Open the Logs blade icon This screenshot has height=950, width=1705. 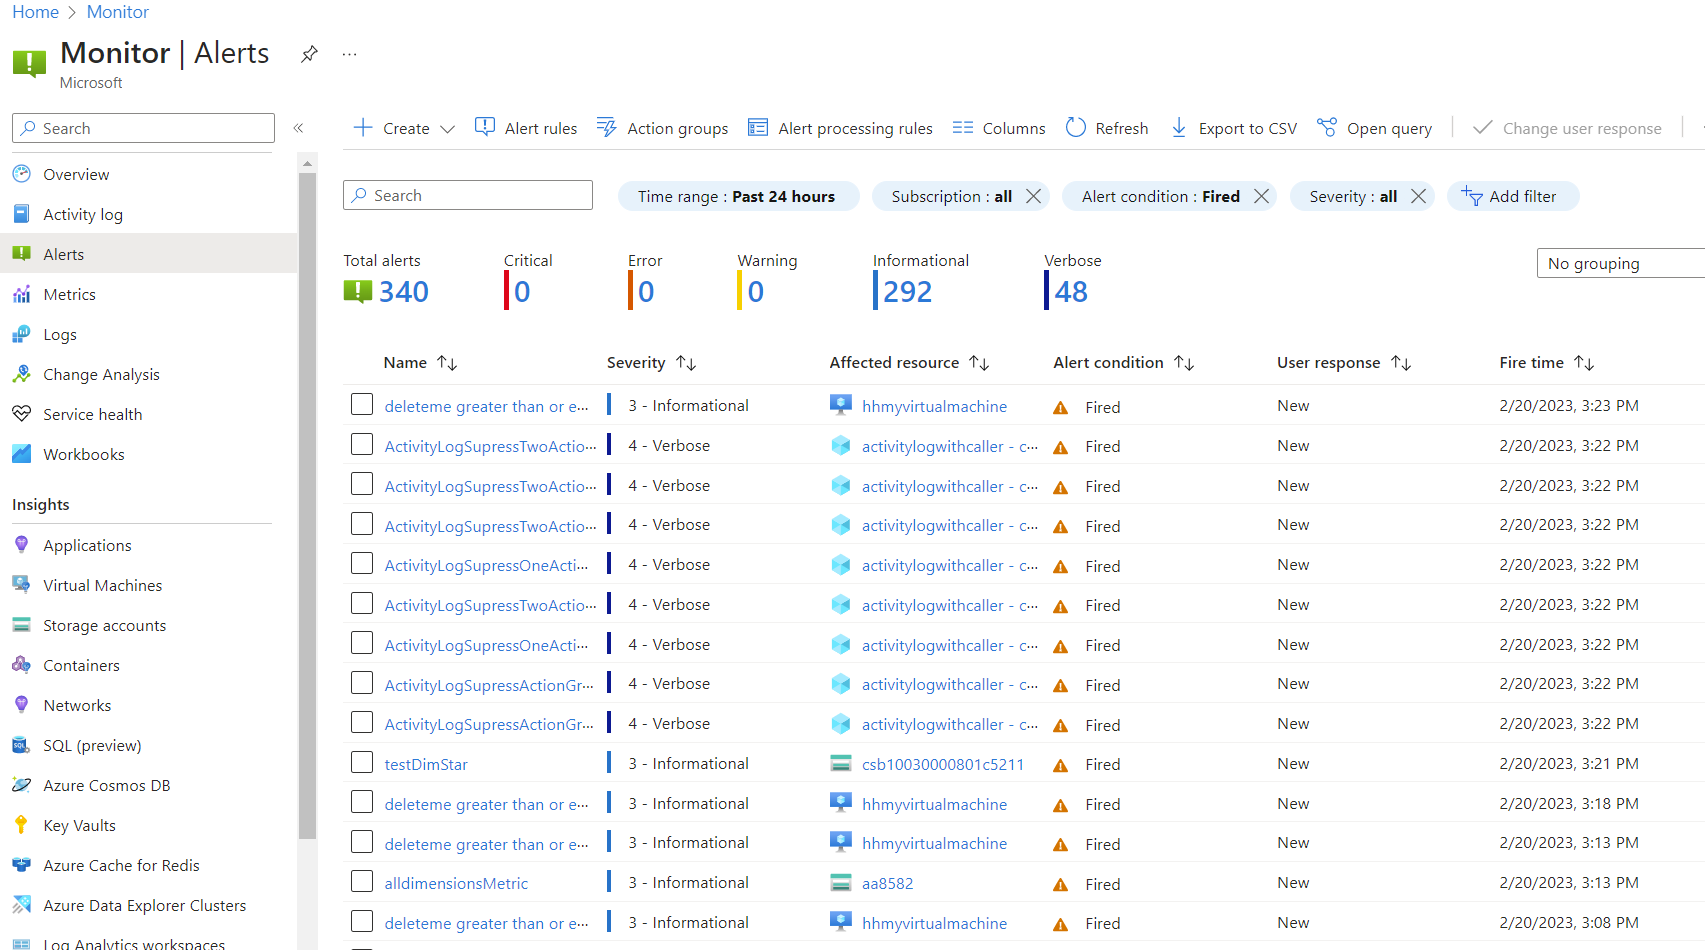pyautogui.click(x=21, y=333)
